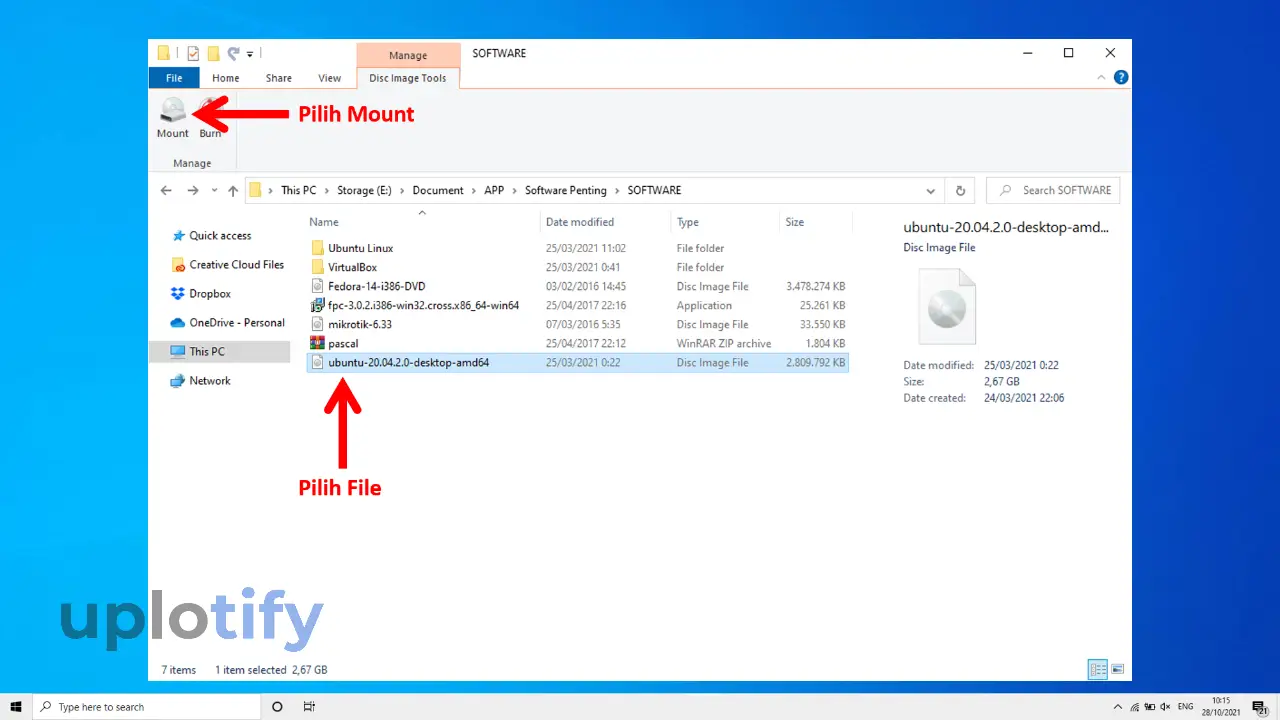Show hidden system tray icons
This screenshot has height=720, width=1280.
tap(1118, 706)
